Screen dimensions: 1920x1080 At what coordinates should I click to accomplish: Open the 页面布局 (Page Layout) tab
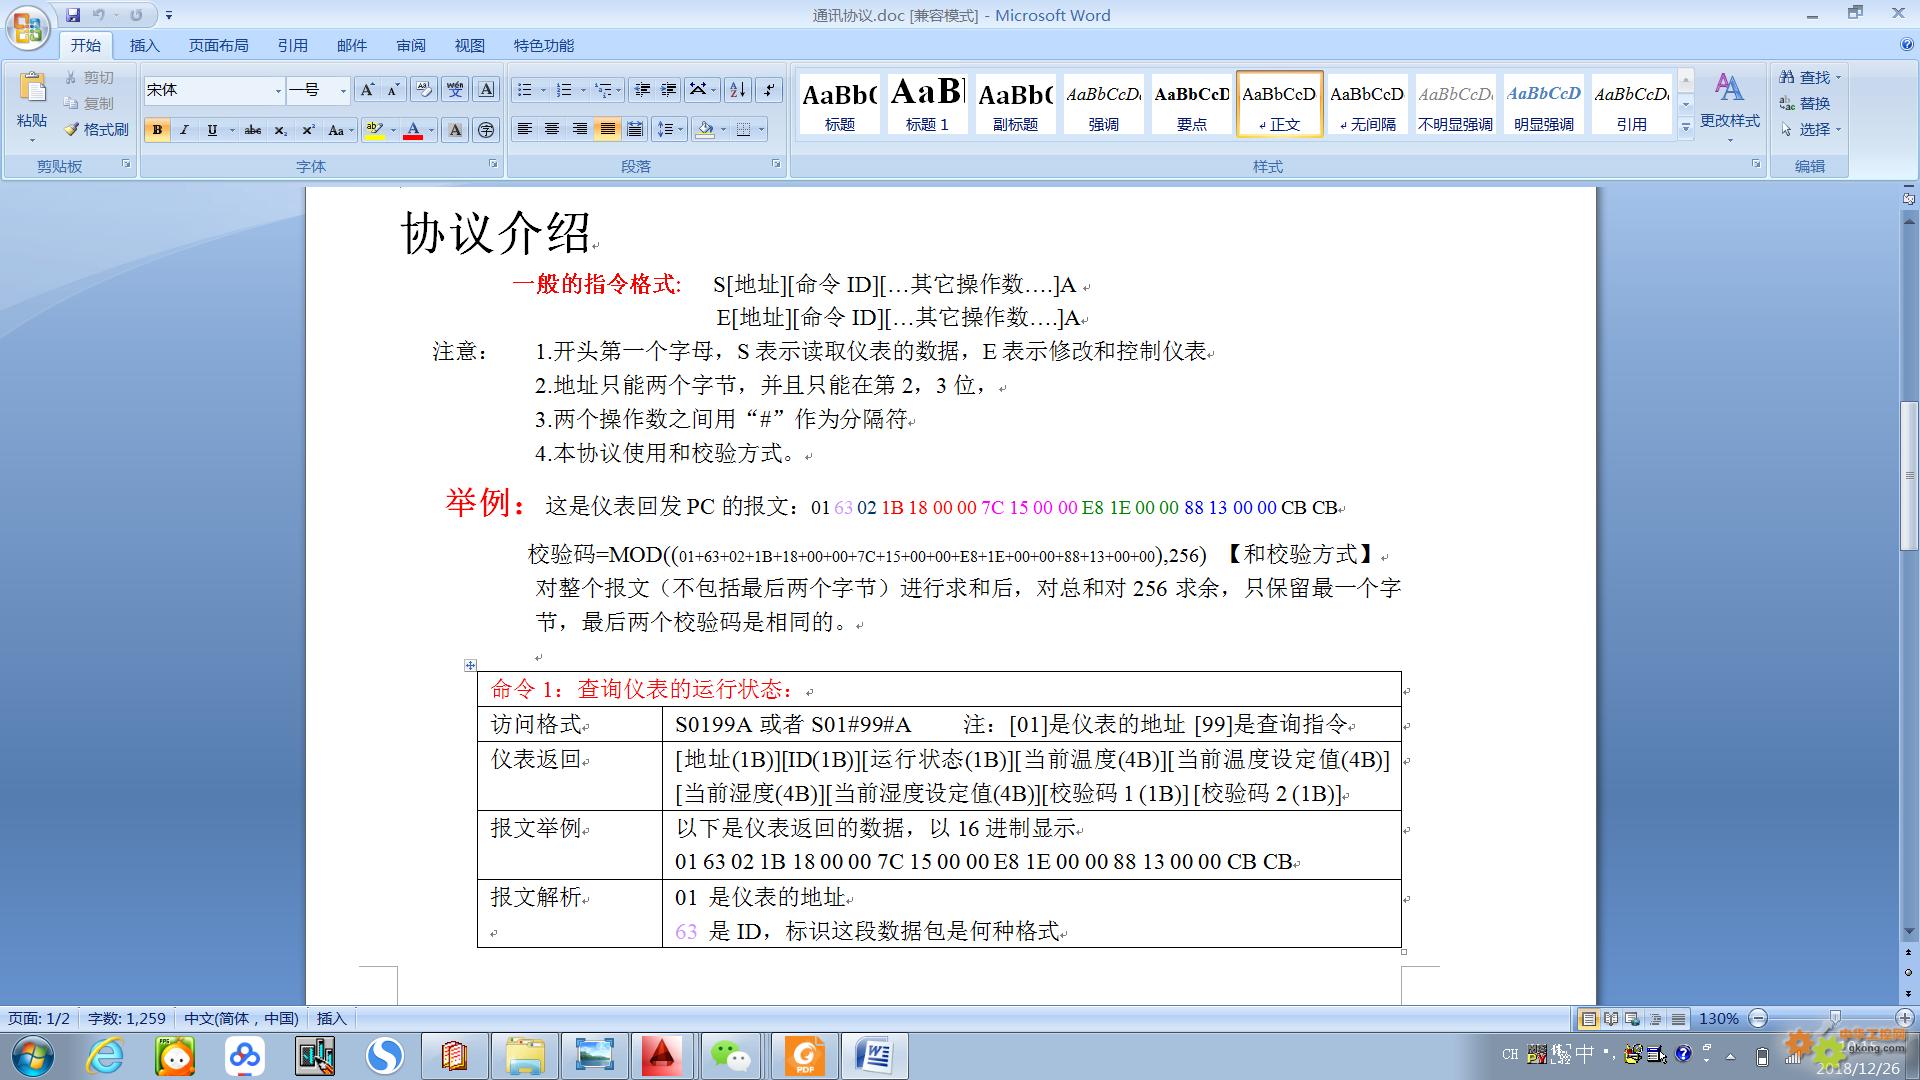218,45
